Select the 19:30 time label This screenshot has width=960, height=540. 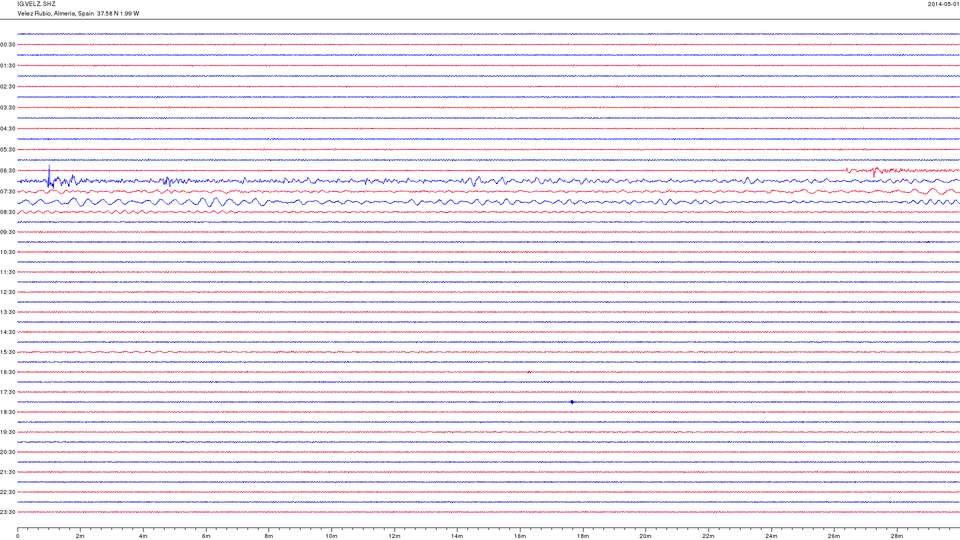pyautogui.click(x=8, y=432)
